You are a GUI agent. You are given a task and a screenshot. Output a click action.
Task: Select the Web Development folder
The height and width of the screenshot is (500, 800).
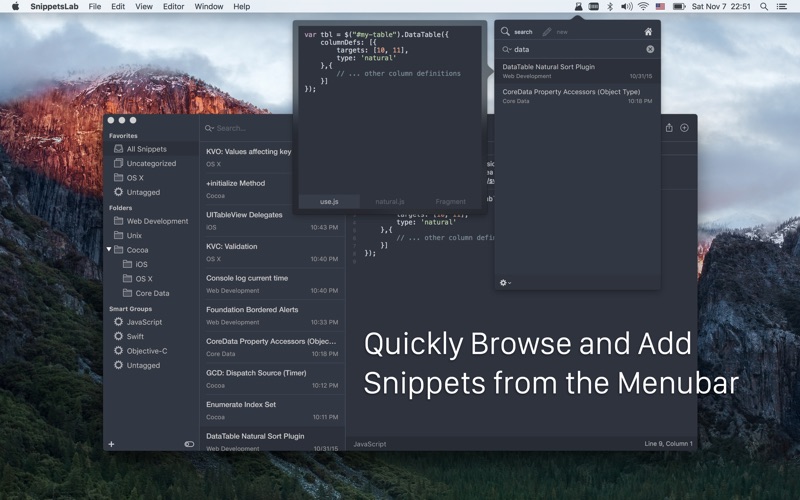(156, 221)
